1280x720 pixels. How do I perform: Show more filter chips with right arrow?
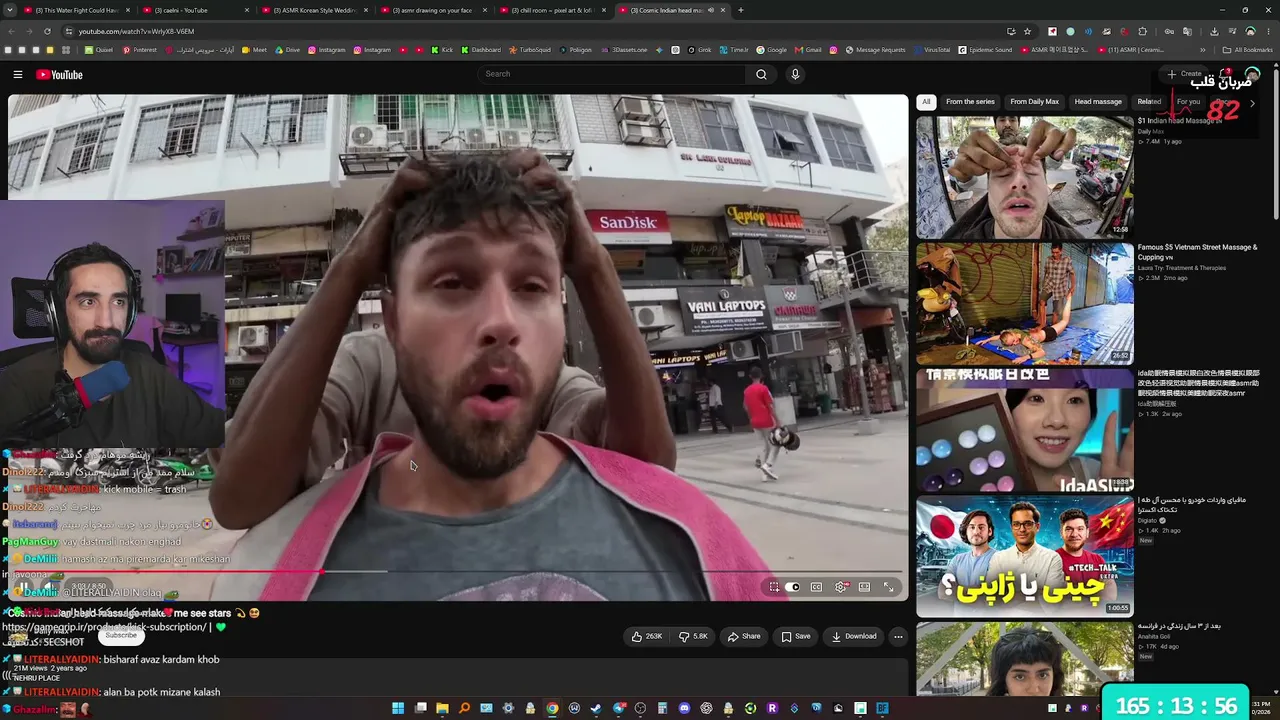pos(1252,102)
